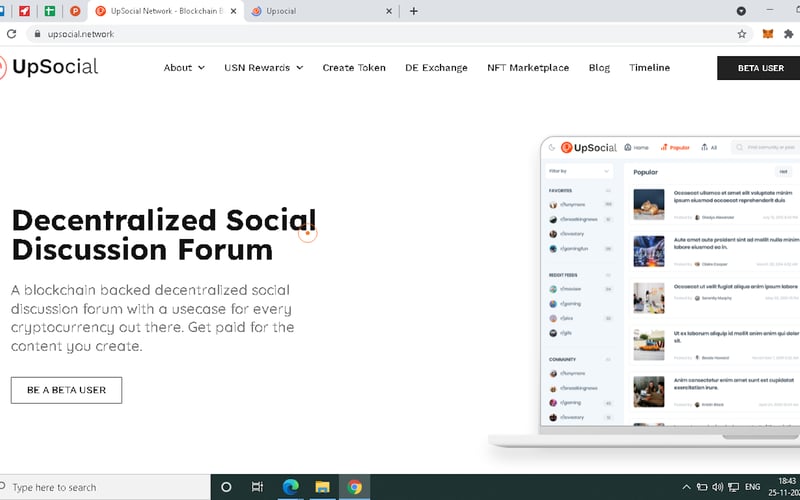The width and height of the screenshot is (800, 500).
Task: Click the padlock site info icon
Action: click(x=37, y=34)
